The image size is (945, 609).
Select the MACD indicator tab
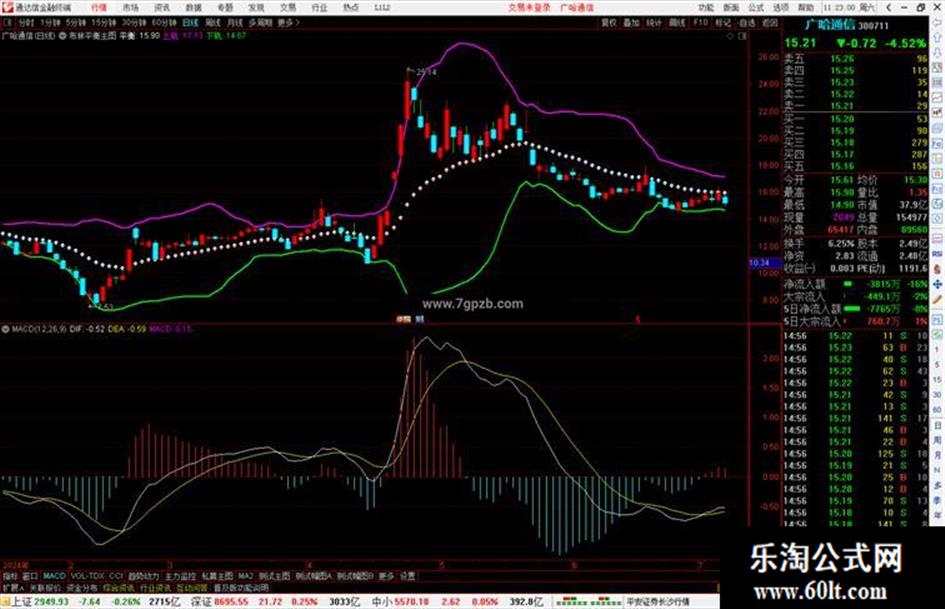click(54, 576)
